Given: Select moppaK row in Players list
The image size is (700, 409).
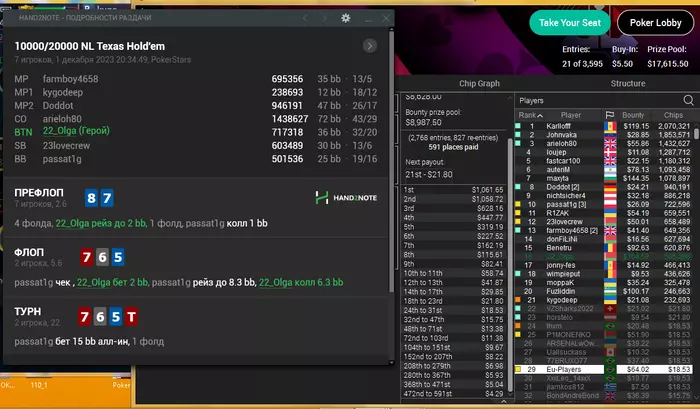Looking at the screenshot, I should 603,283.
